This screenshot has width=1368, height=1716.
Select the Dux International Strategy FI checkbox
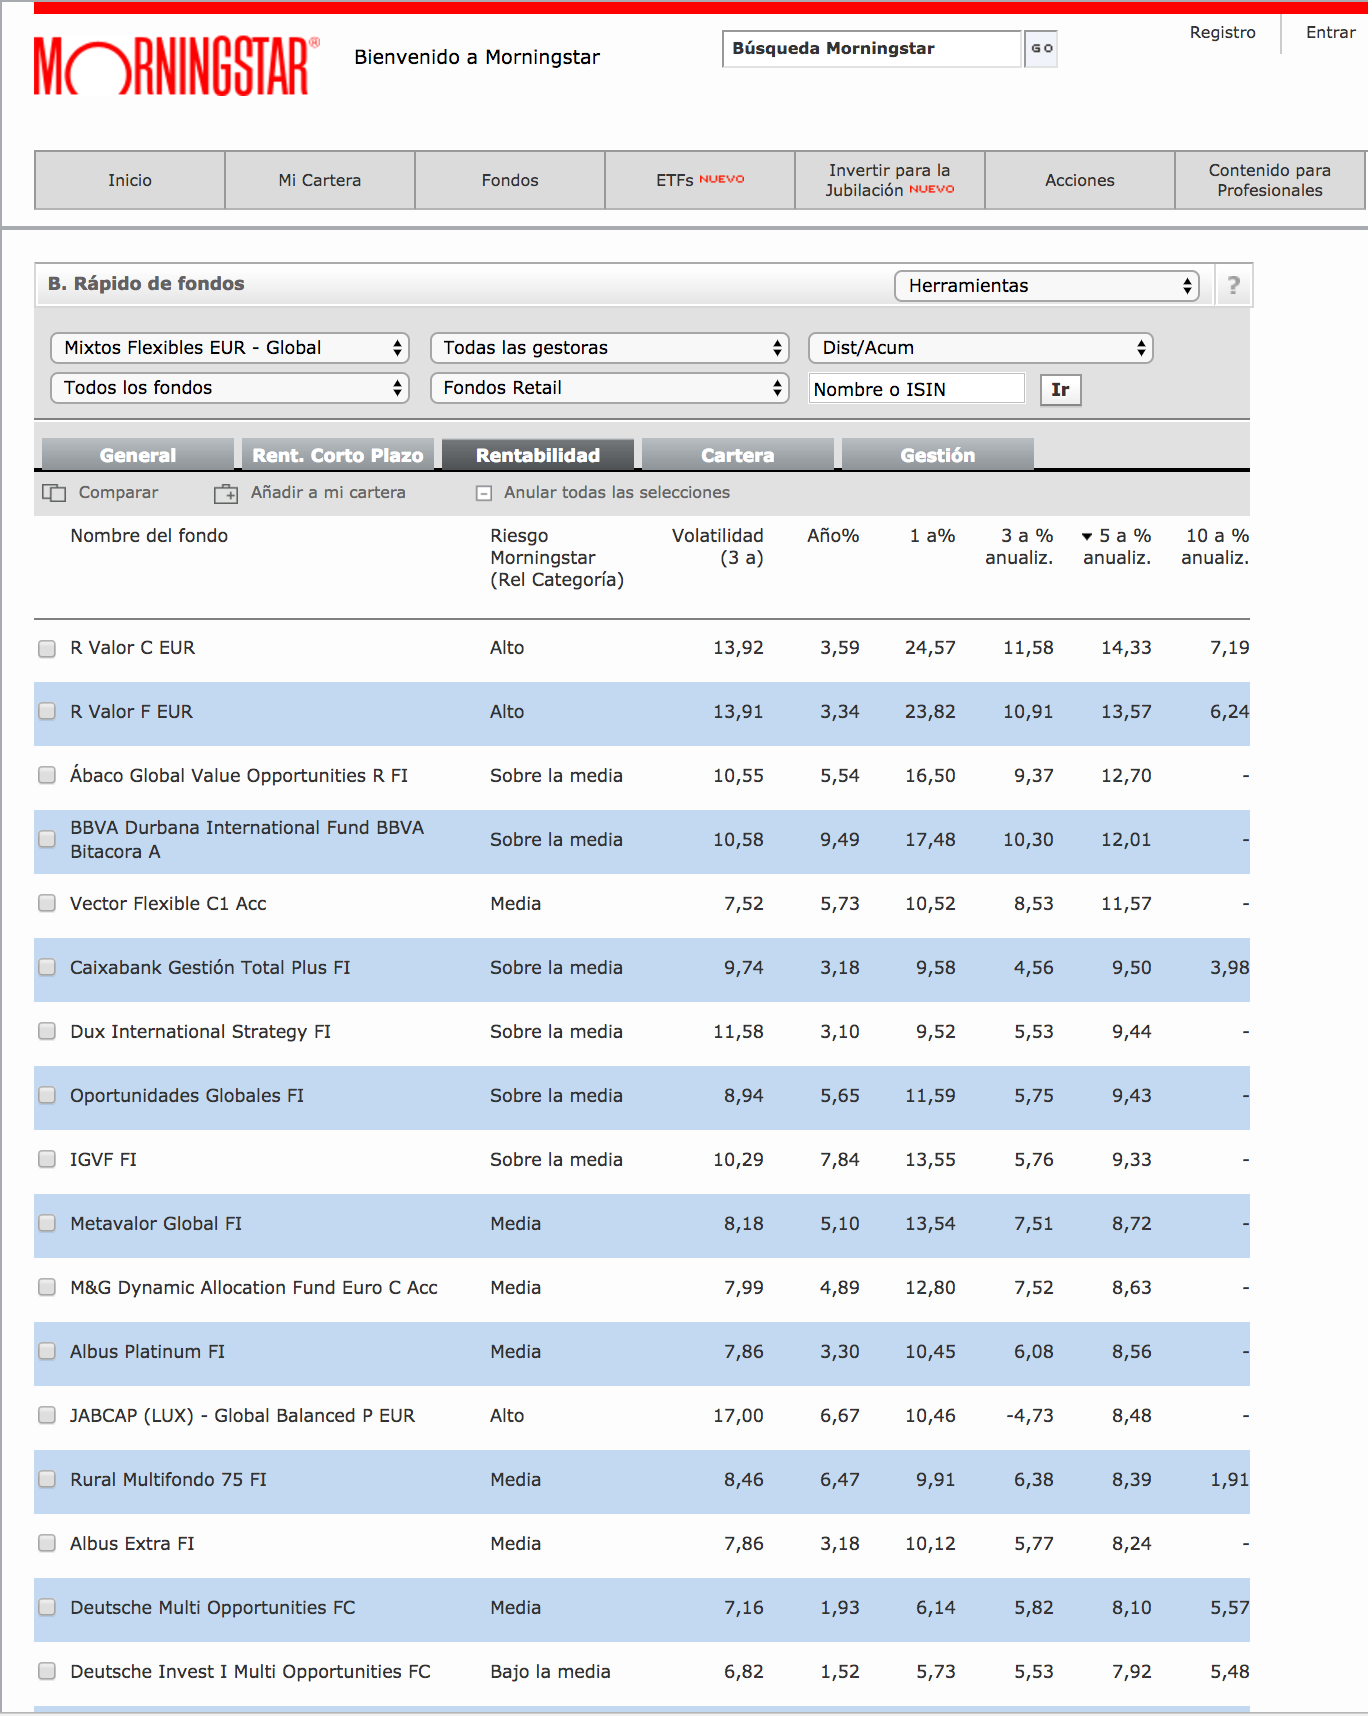tap(47, 1032)
